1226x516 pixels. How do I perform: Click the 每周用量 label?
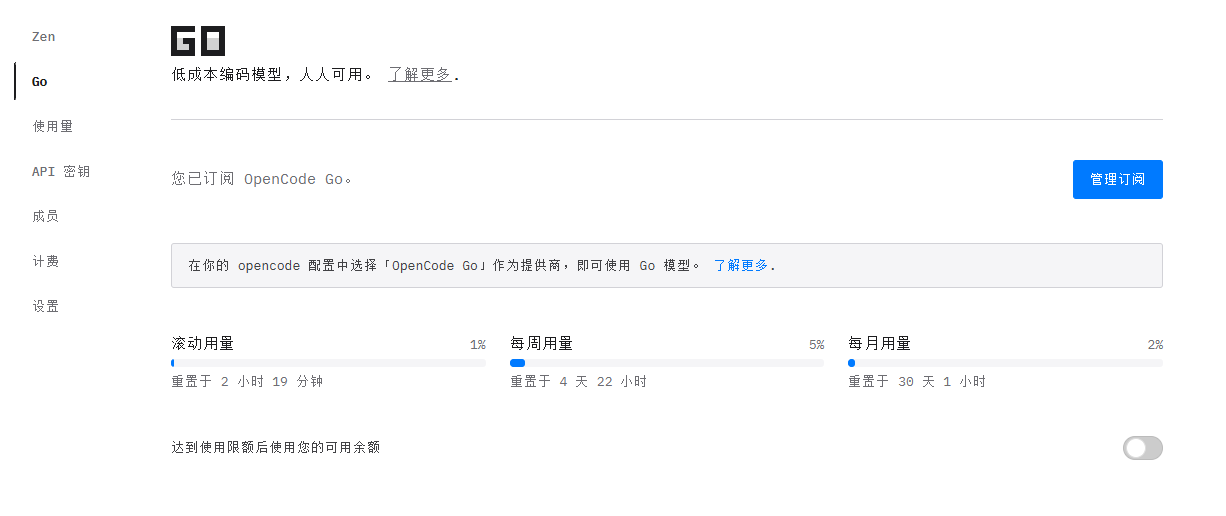(x=541, y=344)
